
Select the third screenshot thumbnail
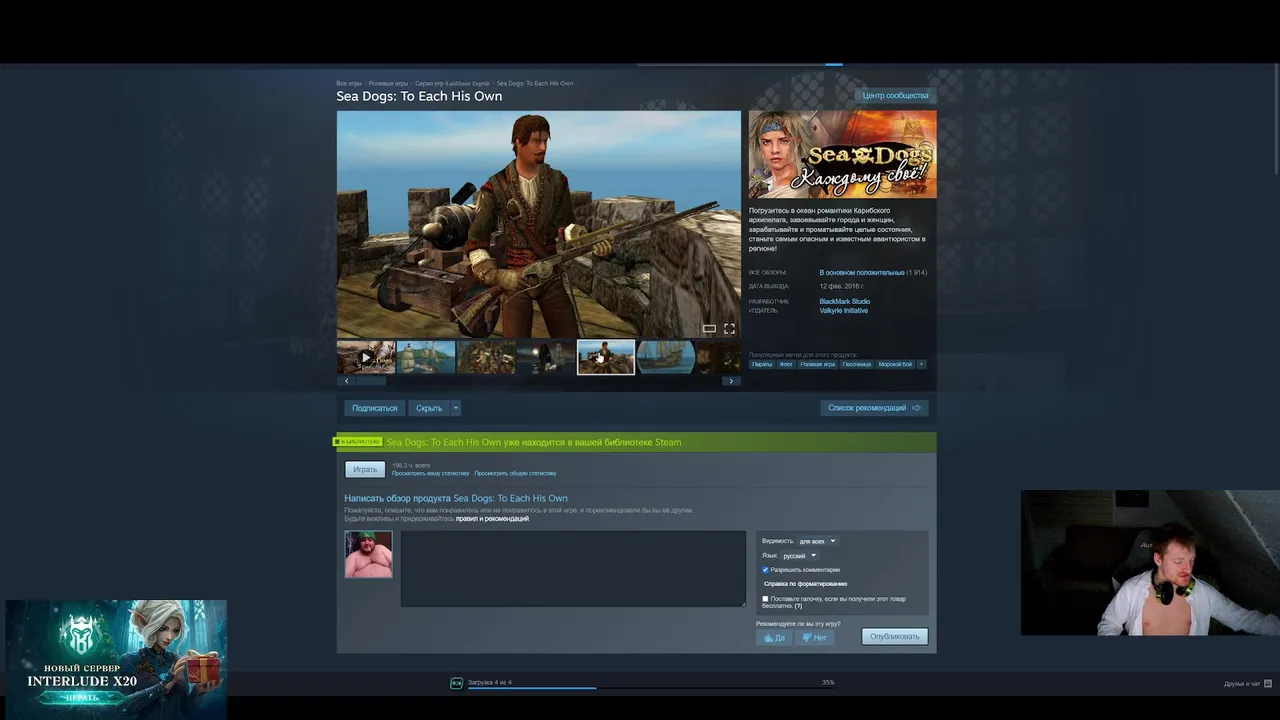pyautogui.click(x=486, y=357)
